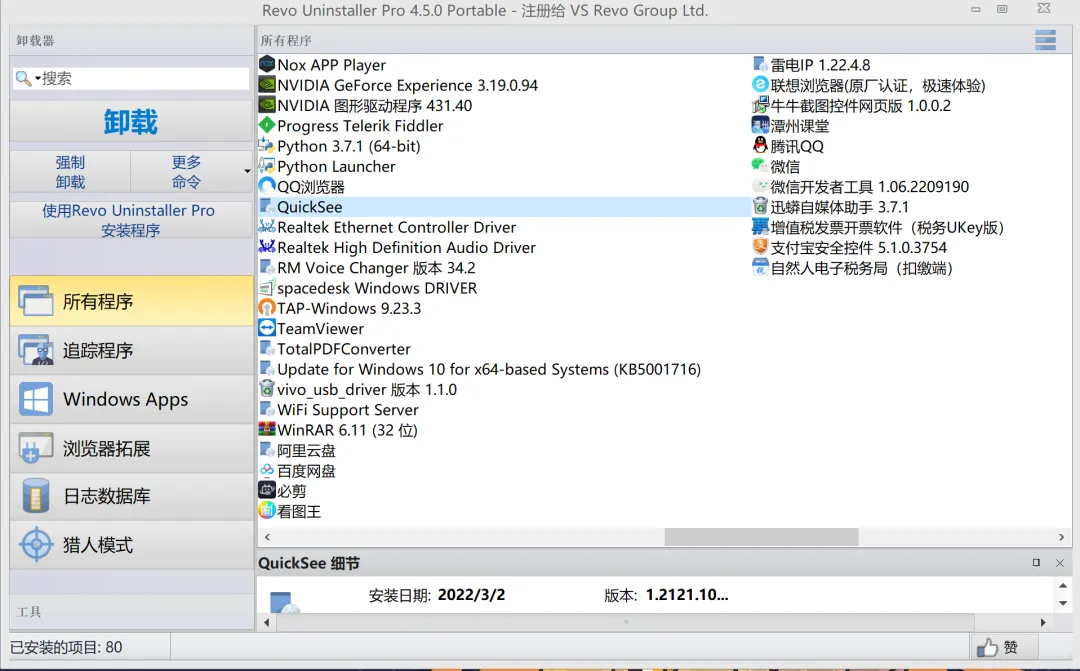Open the Windows Apps section
This screenshot has height=671, width=1080.
[x=132, y=399]
